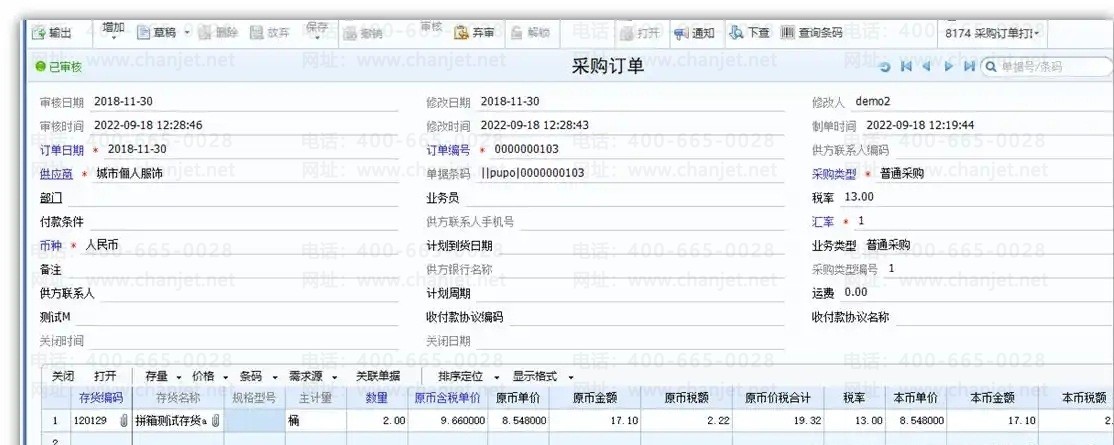
Task: Click attachment clip next to 存货编码 120129
Action: [124, 422]
